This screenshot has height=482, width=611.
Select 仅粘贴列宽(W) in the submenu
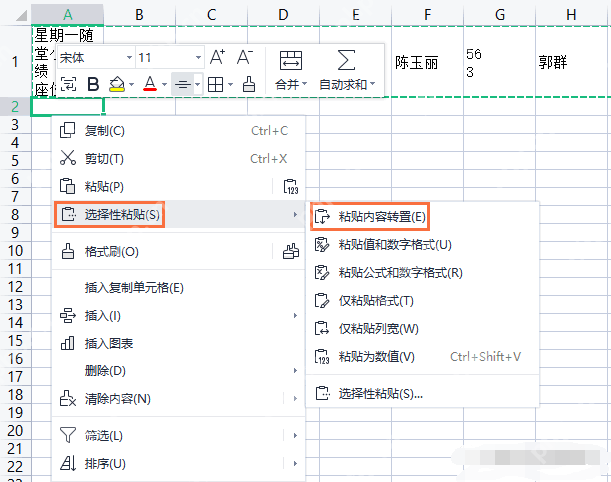pyautogui.click(x=423, y=328)
